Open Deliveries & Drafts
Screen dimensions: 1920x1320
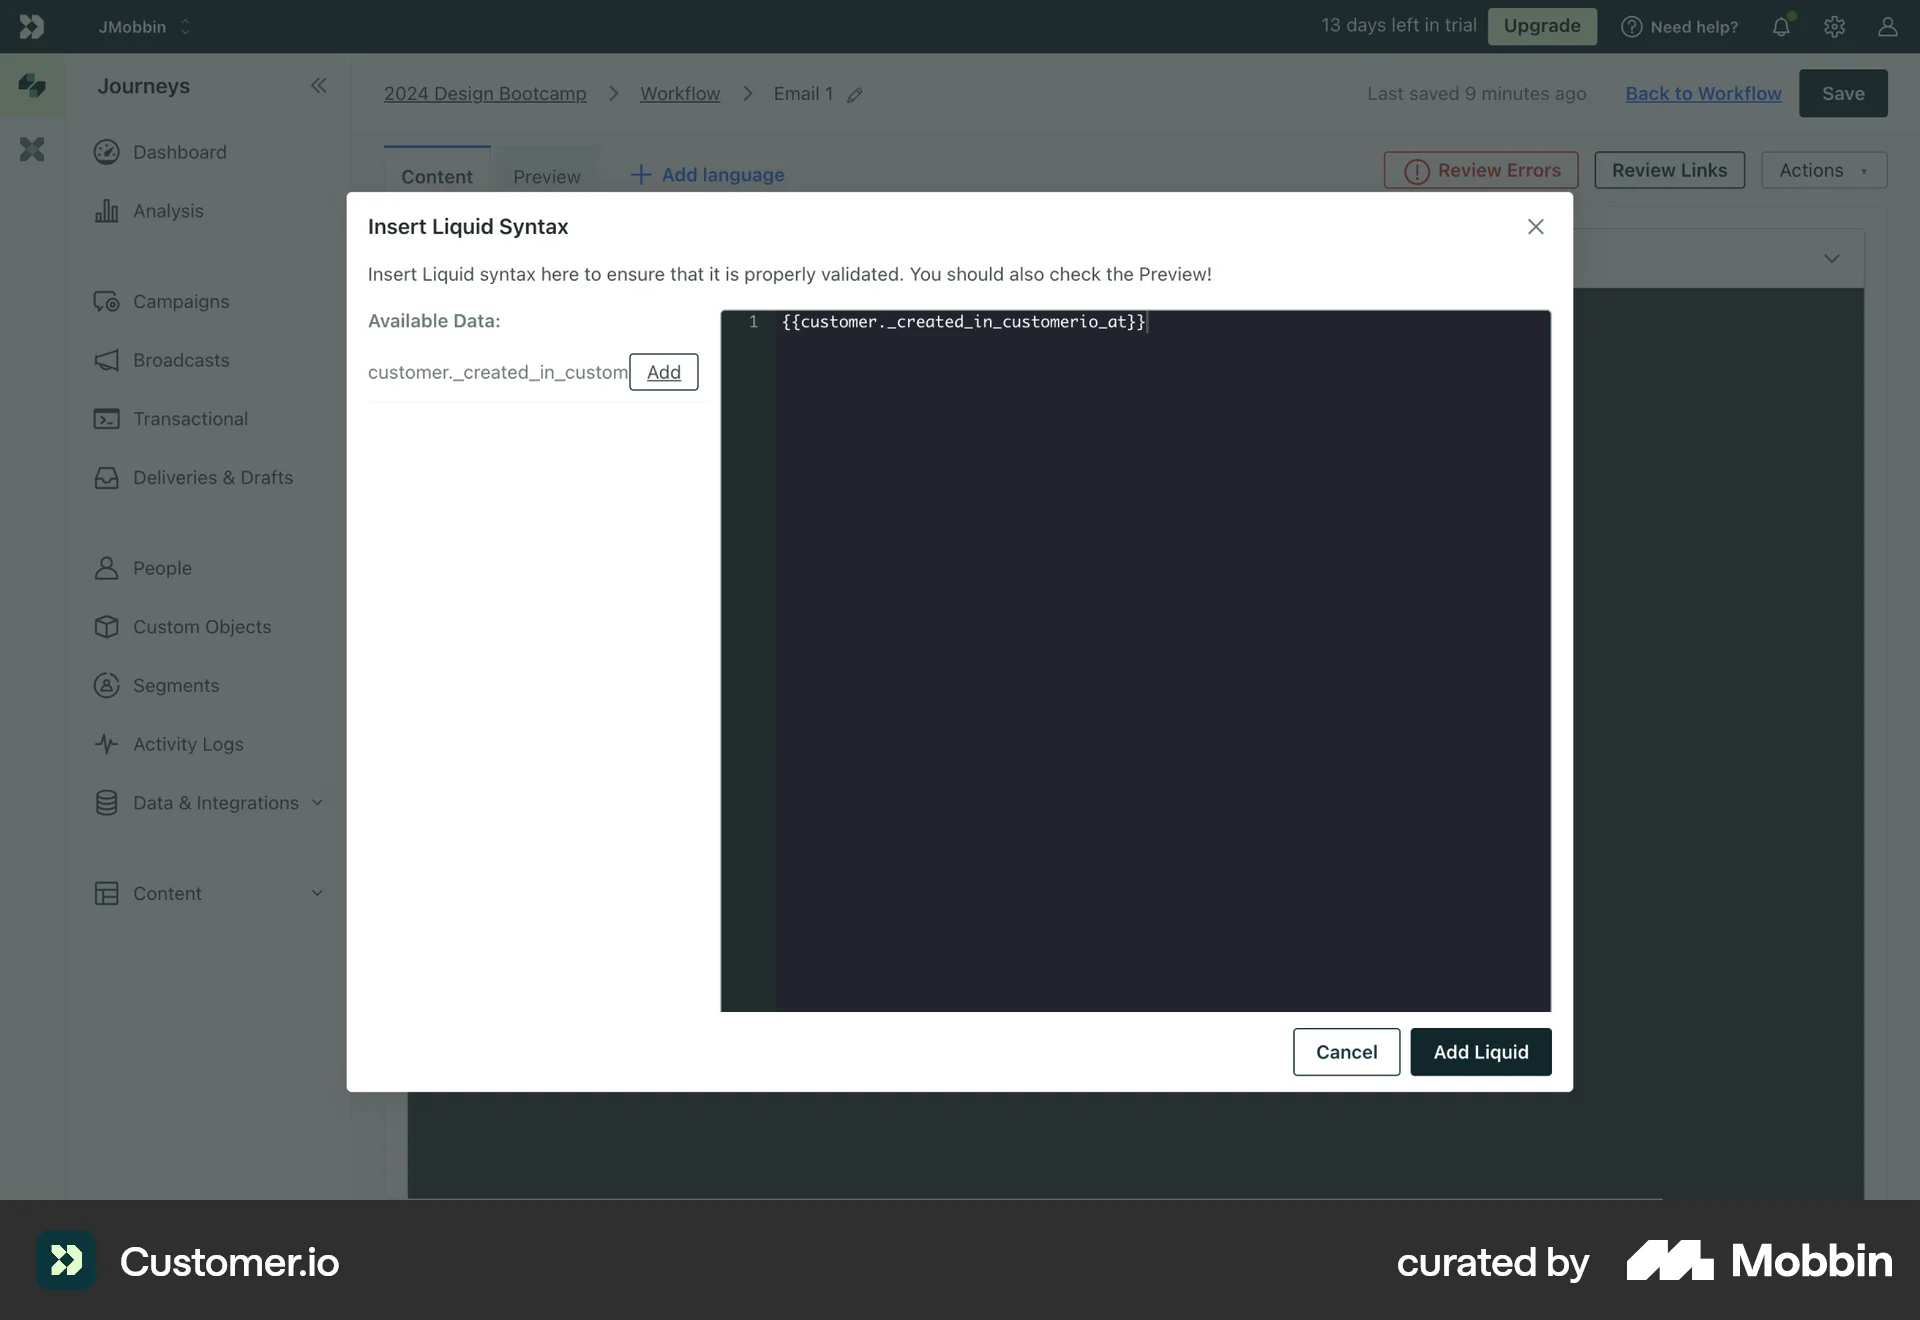[x=214, y=477]
